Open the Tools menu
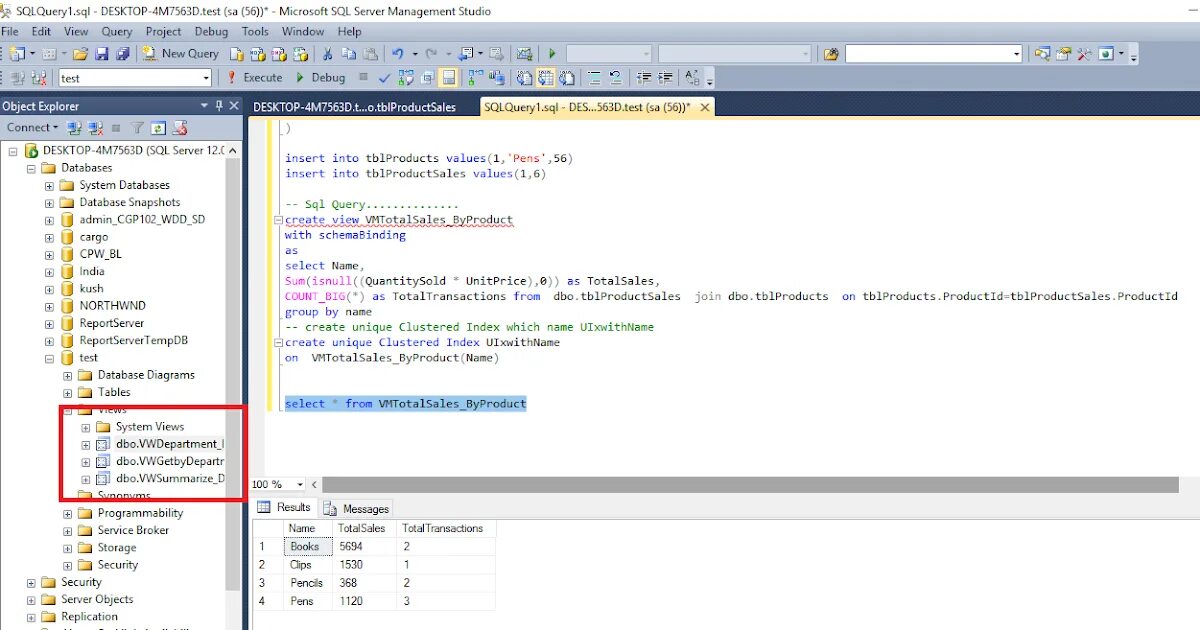 click(255, 31)
